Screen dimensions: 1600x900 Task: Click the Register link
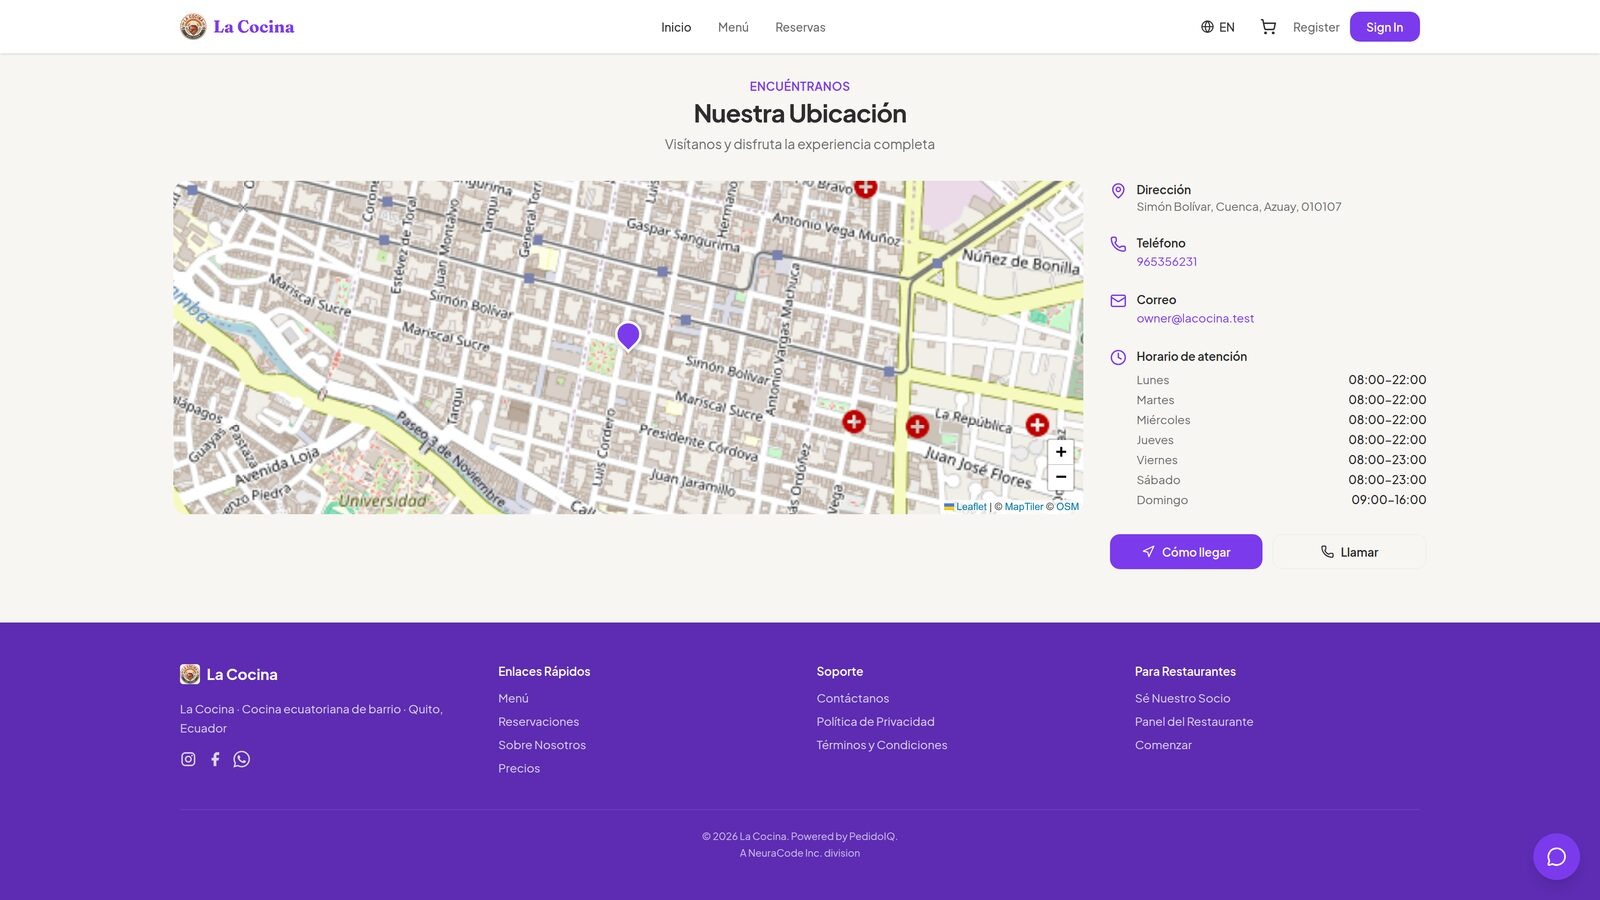click(1316, 27)
